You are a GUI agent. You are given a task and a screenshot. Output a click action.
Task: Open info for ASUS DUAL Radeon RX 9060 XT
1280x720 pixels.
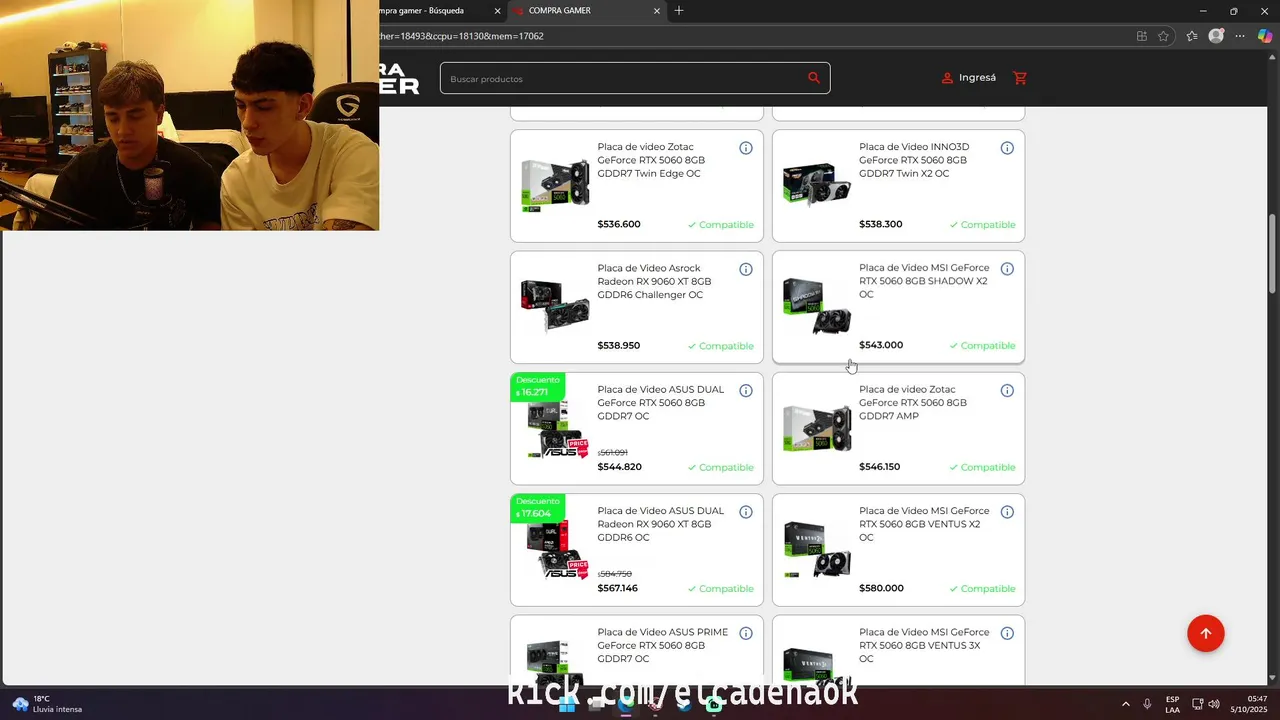pyautogui.click(x=746, y=512)
